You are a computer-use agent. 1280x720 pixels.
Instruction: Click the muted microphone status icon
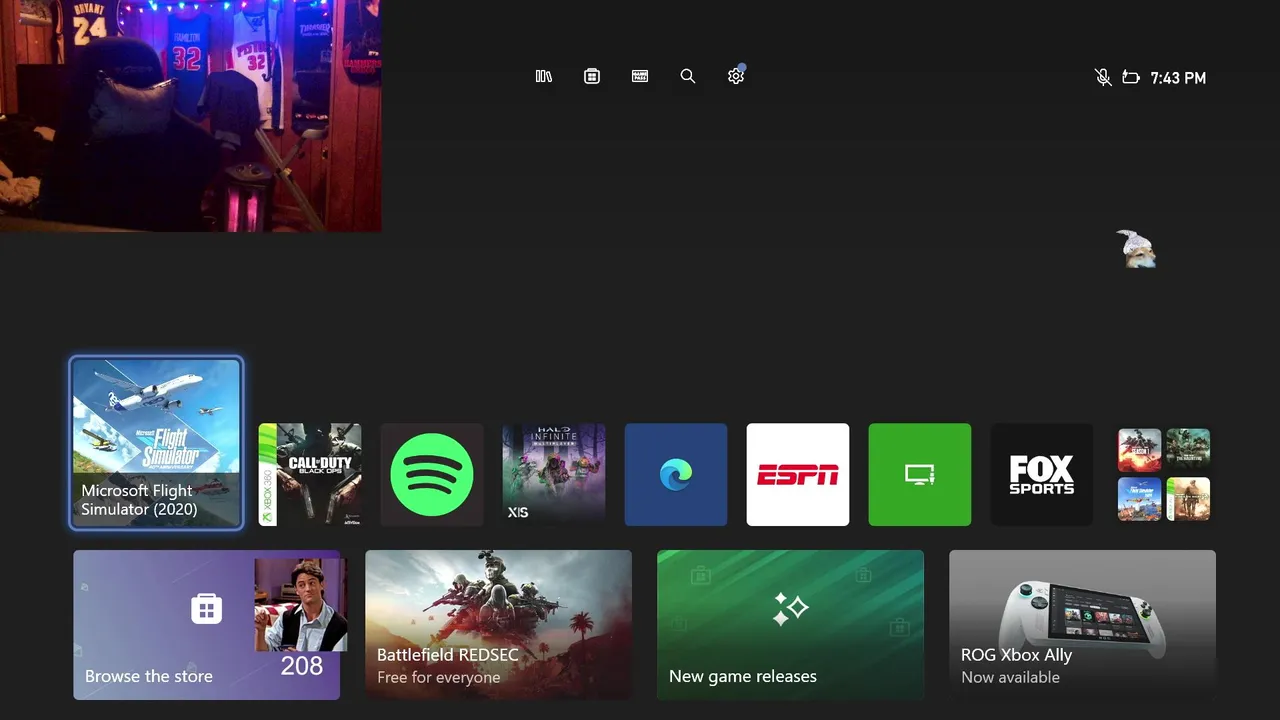[x=1103, y=77]
